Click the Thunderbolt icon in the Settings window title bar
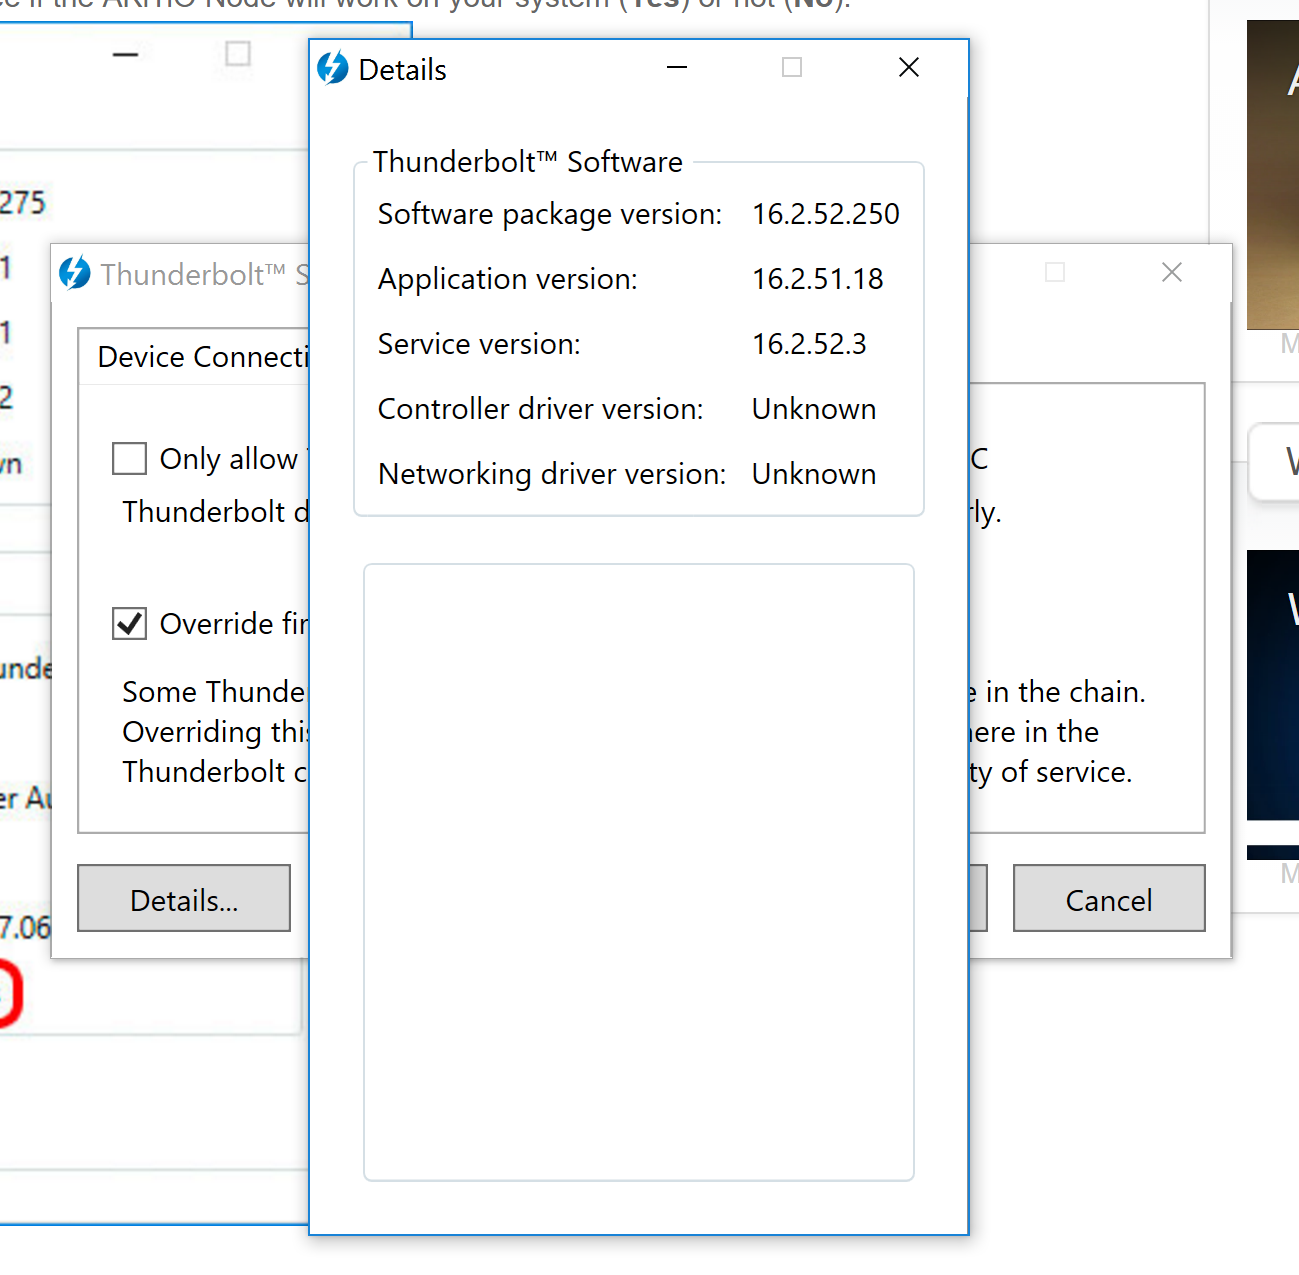This screenshot has height=1275, width=1299. coord(75,272)
